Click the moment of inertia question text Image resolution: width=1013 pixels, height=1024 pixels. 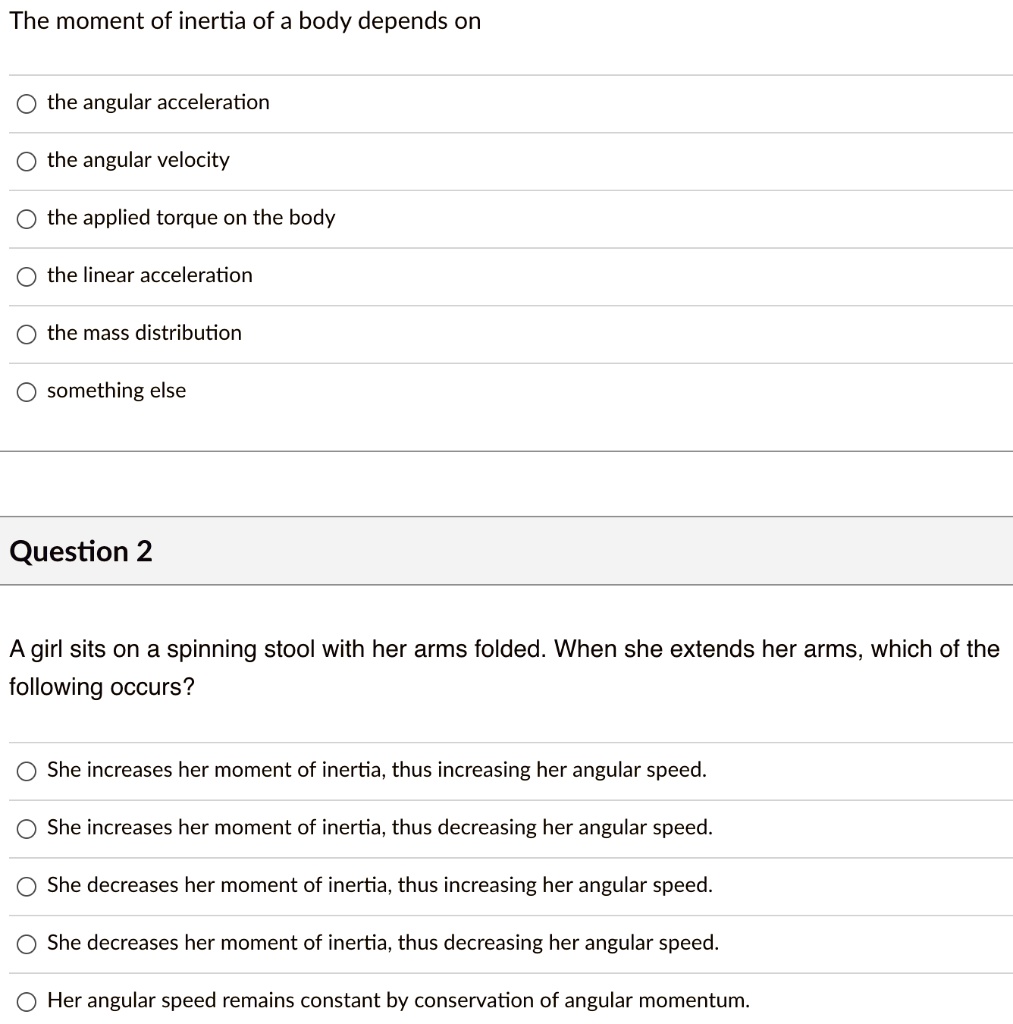coord(245,20)
